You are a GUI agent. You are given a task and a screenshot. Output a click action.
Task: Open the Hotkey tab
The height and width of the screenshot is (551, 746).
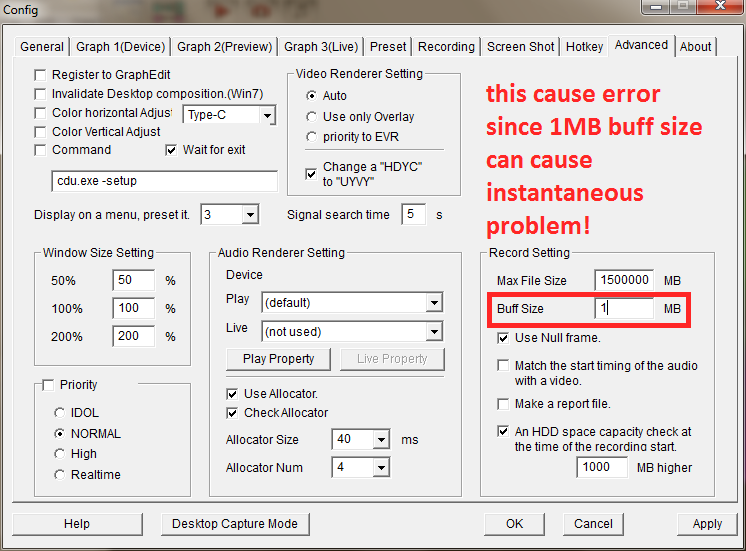(584, 47)
